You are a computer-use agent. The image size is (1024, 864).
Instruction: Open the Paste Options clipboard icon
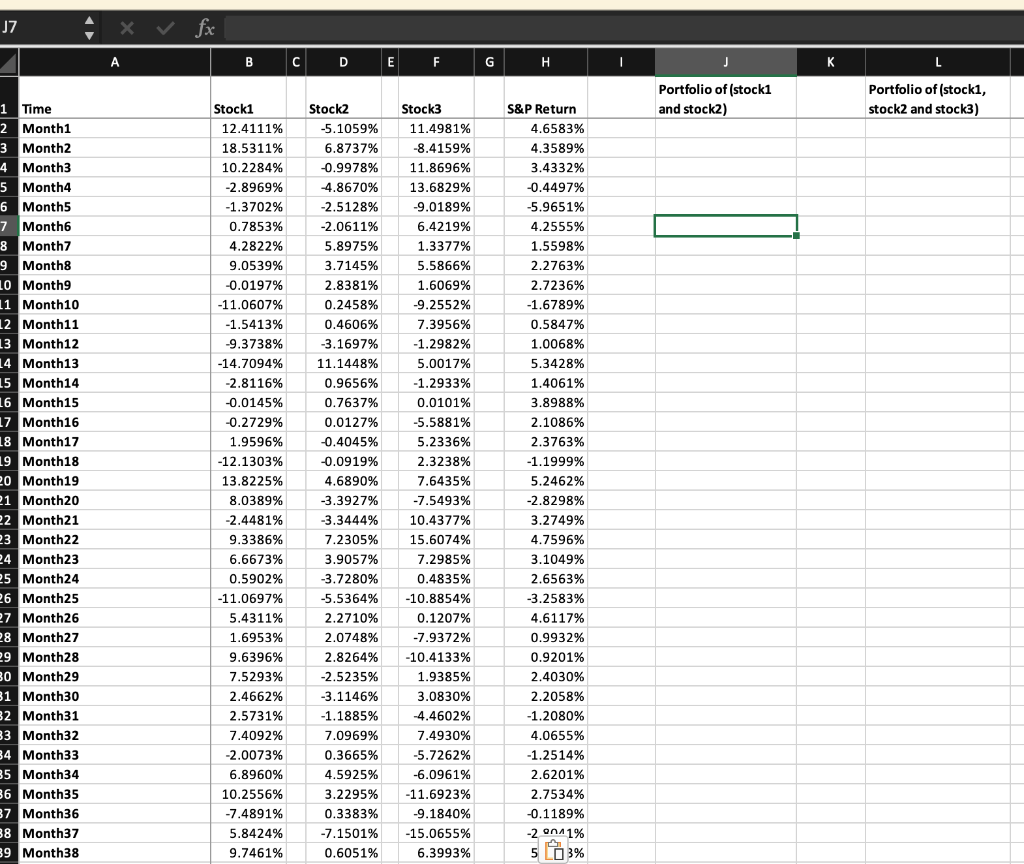[554, 851]
